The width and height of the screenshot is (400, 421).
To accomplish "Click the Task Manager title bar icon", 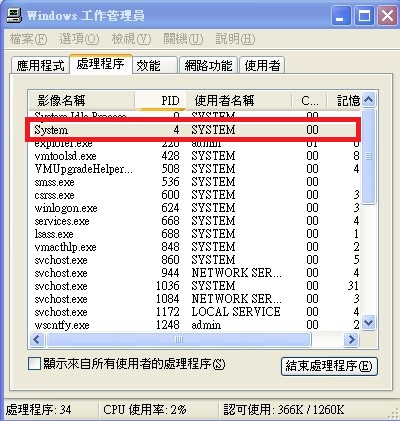I will 14,15.
